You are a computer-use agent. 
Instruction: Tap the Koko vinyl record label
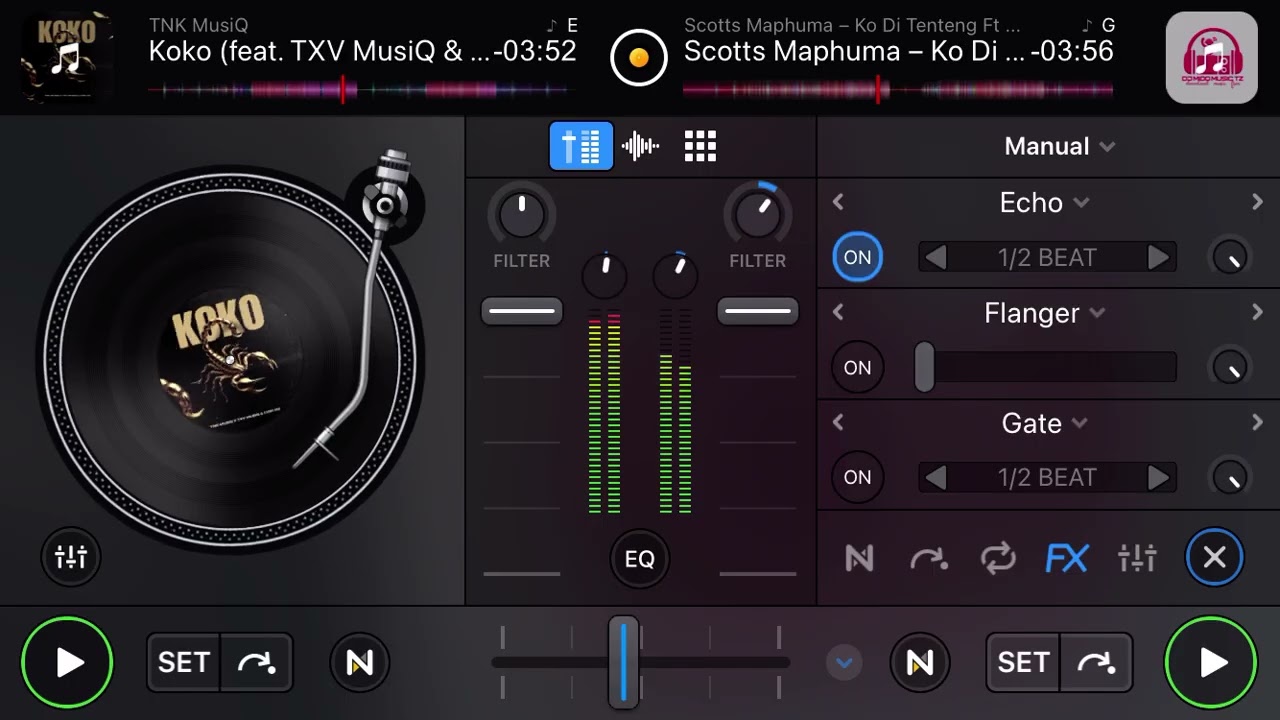point(231,360)
